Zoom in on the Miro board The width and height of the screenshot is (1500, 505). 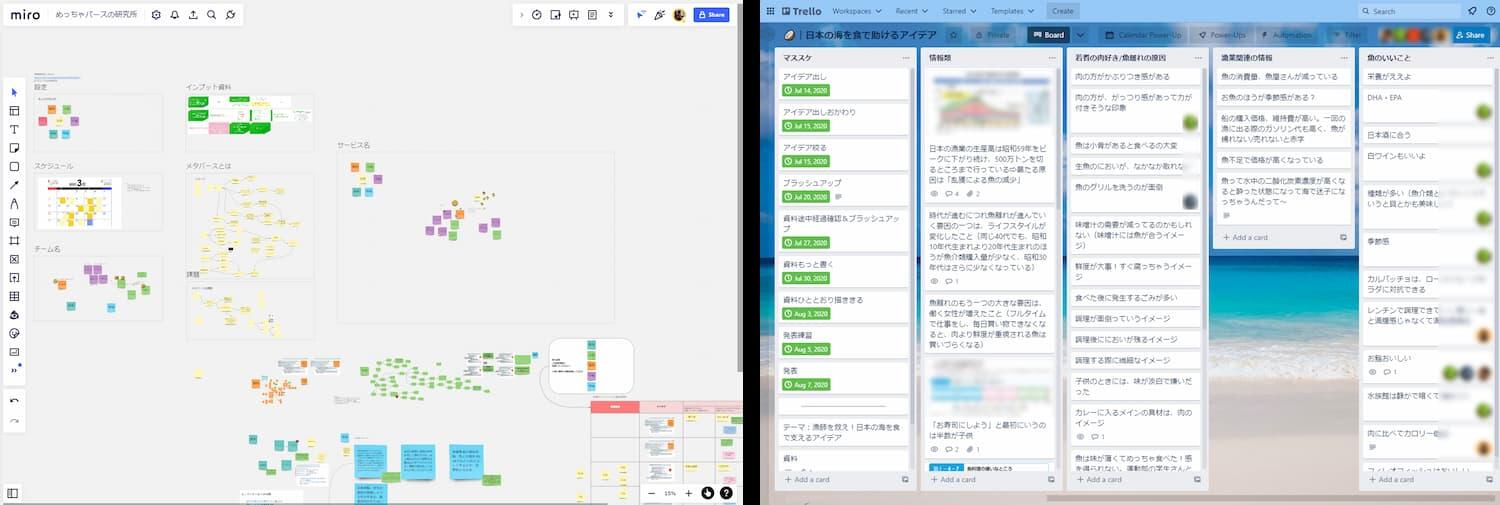click(x=688, y=493)
